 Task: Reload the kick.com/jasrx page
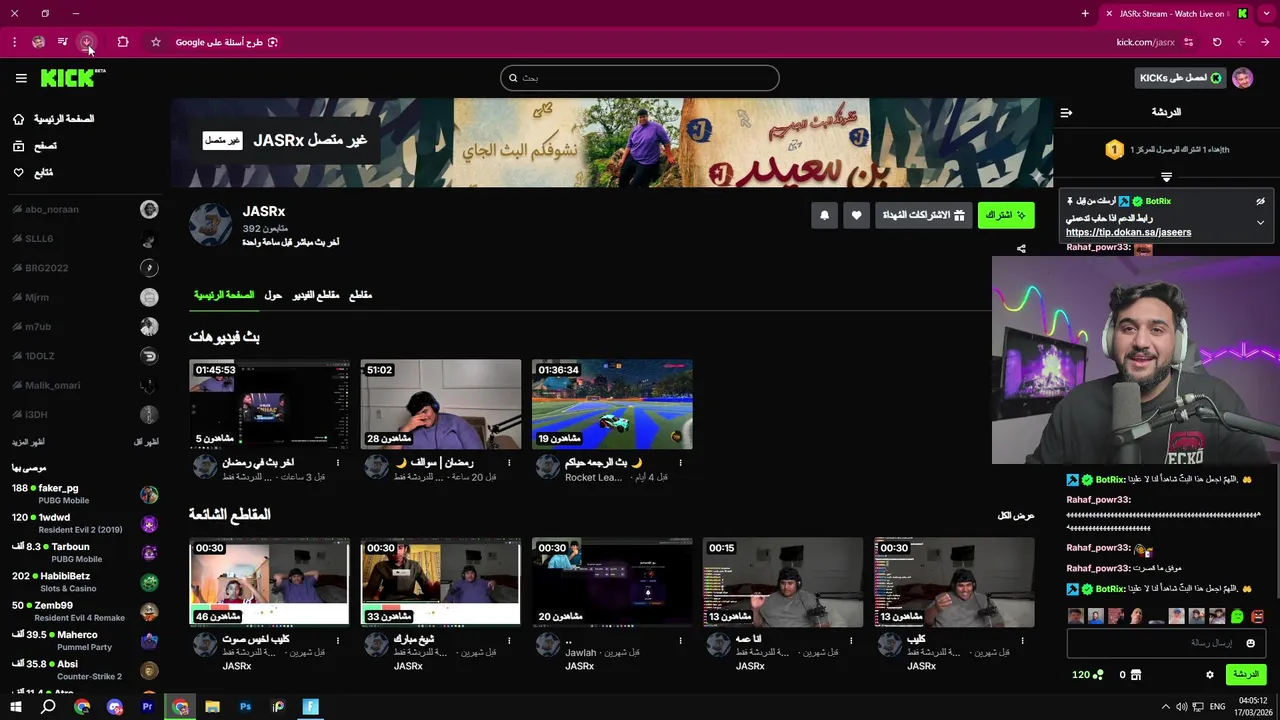[1217, 42]
